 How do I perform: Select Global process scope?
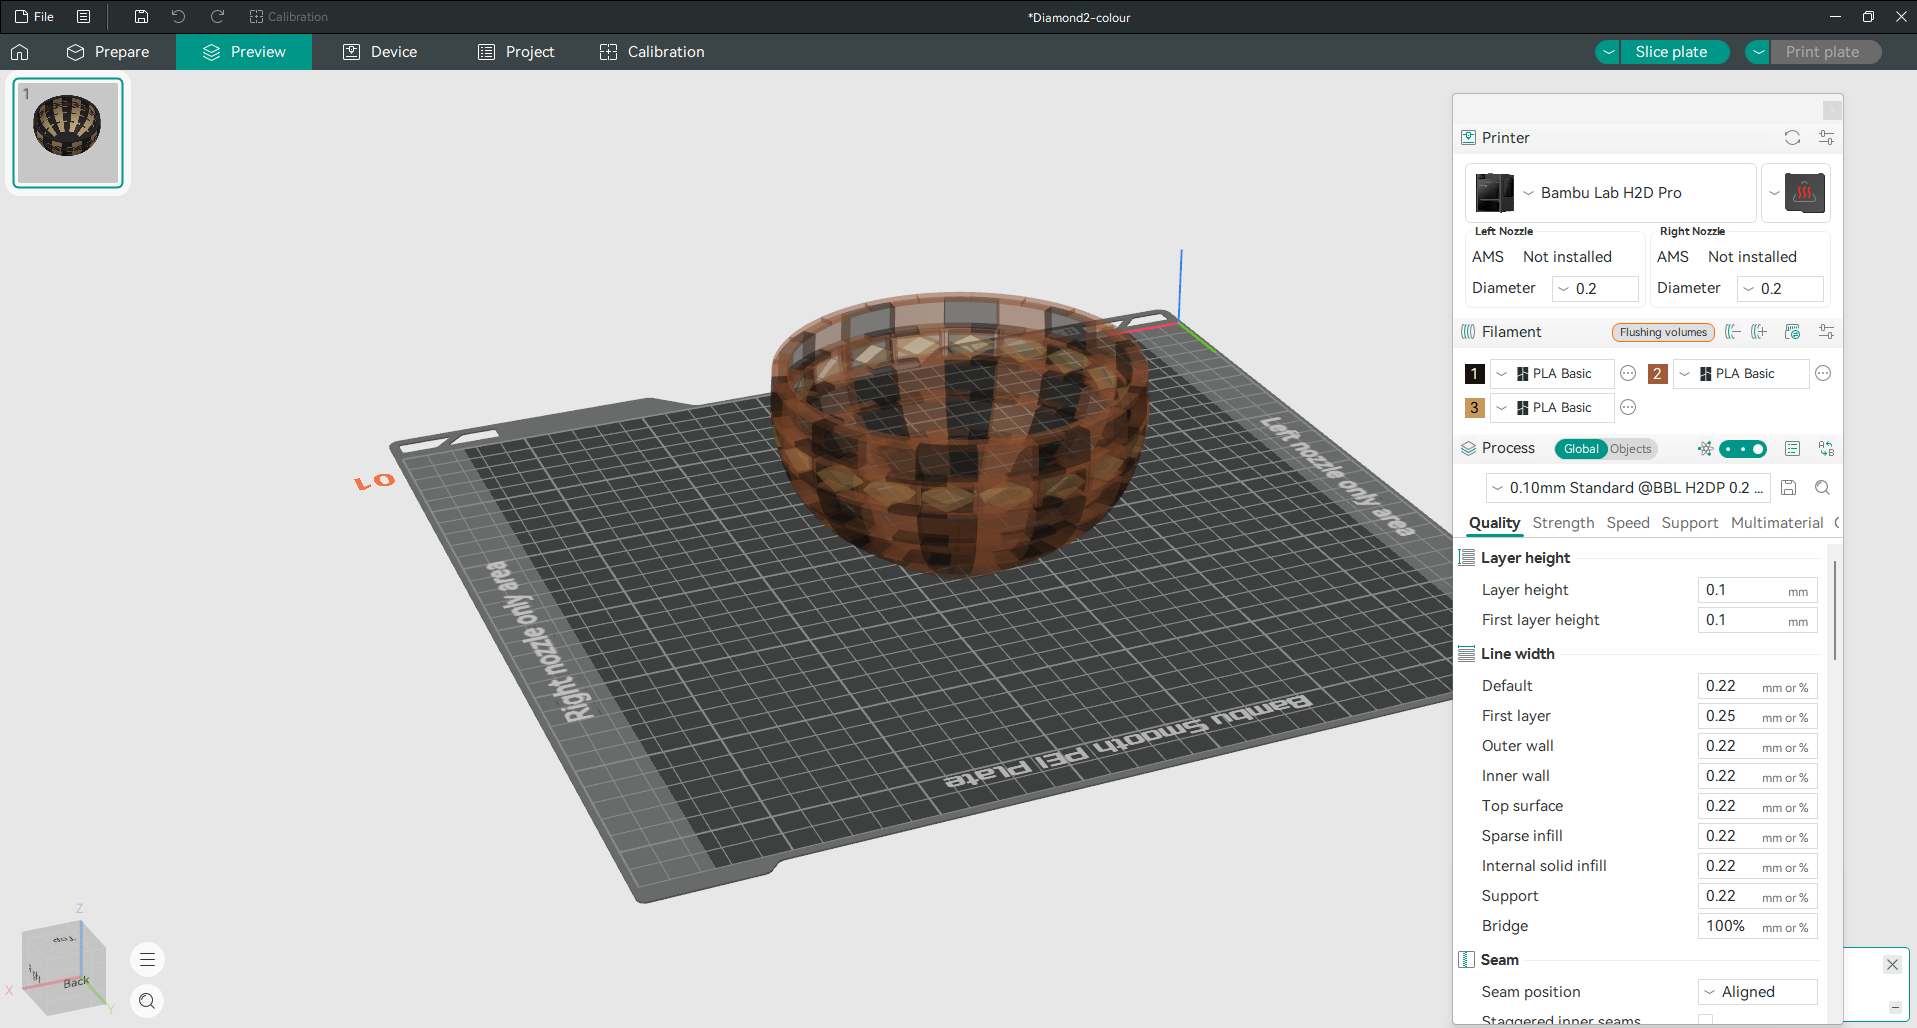point(1581,449)
